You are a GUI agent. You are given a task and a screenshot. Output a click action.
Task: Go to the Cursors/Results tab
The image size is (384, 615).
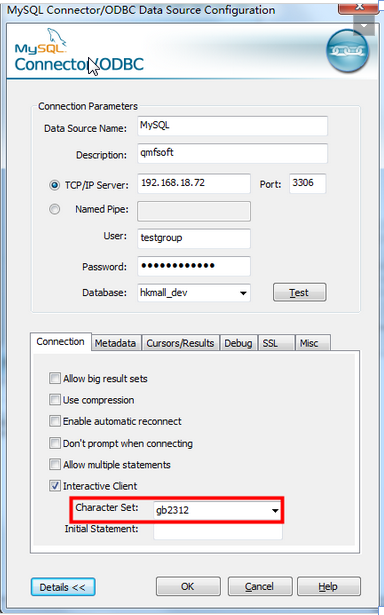tap(180, 343)
